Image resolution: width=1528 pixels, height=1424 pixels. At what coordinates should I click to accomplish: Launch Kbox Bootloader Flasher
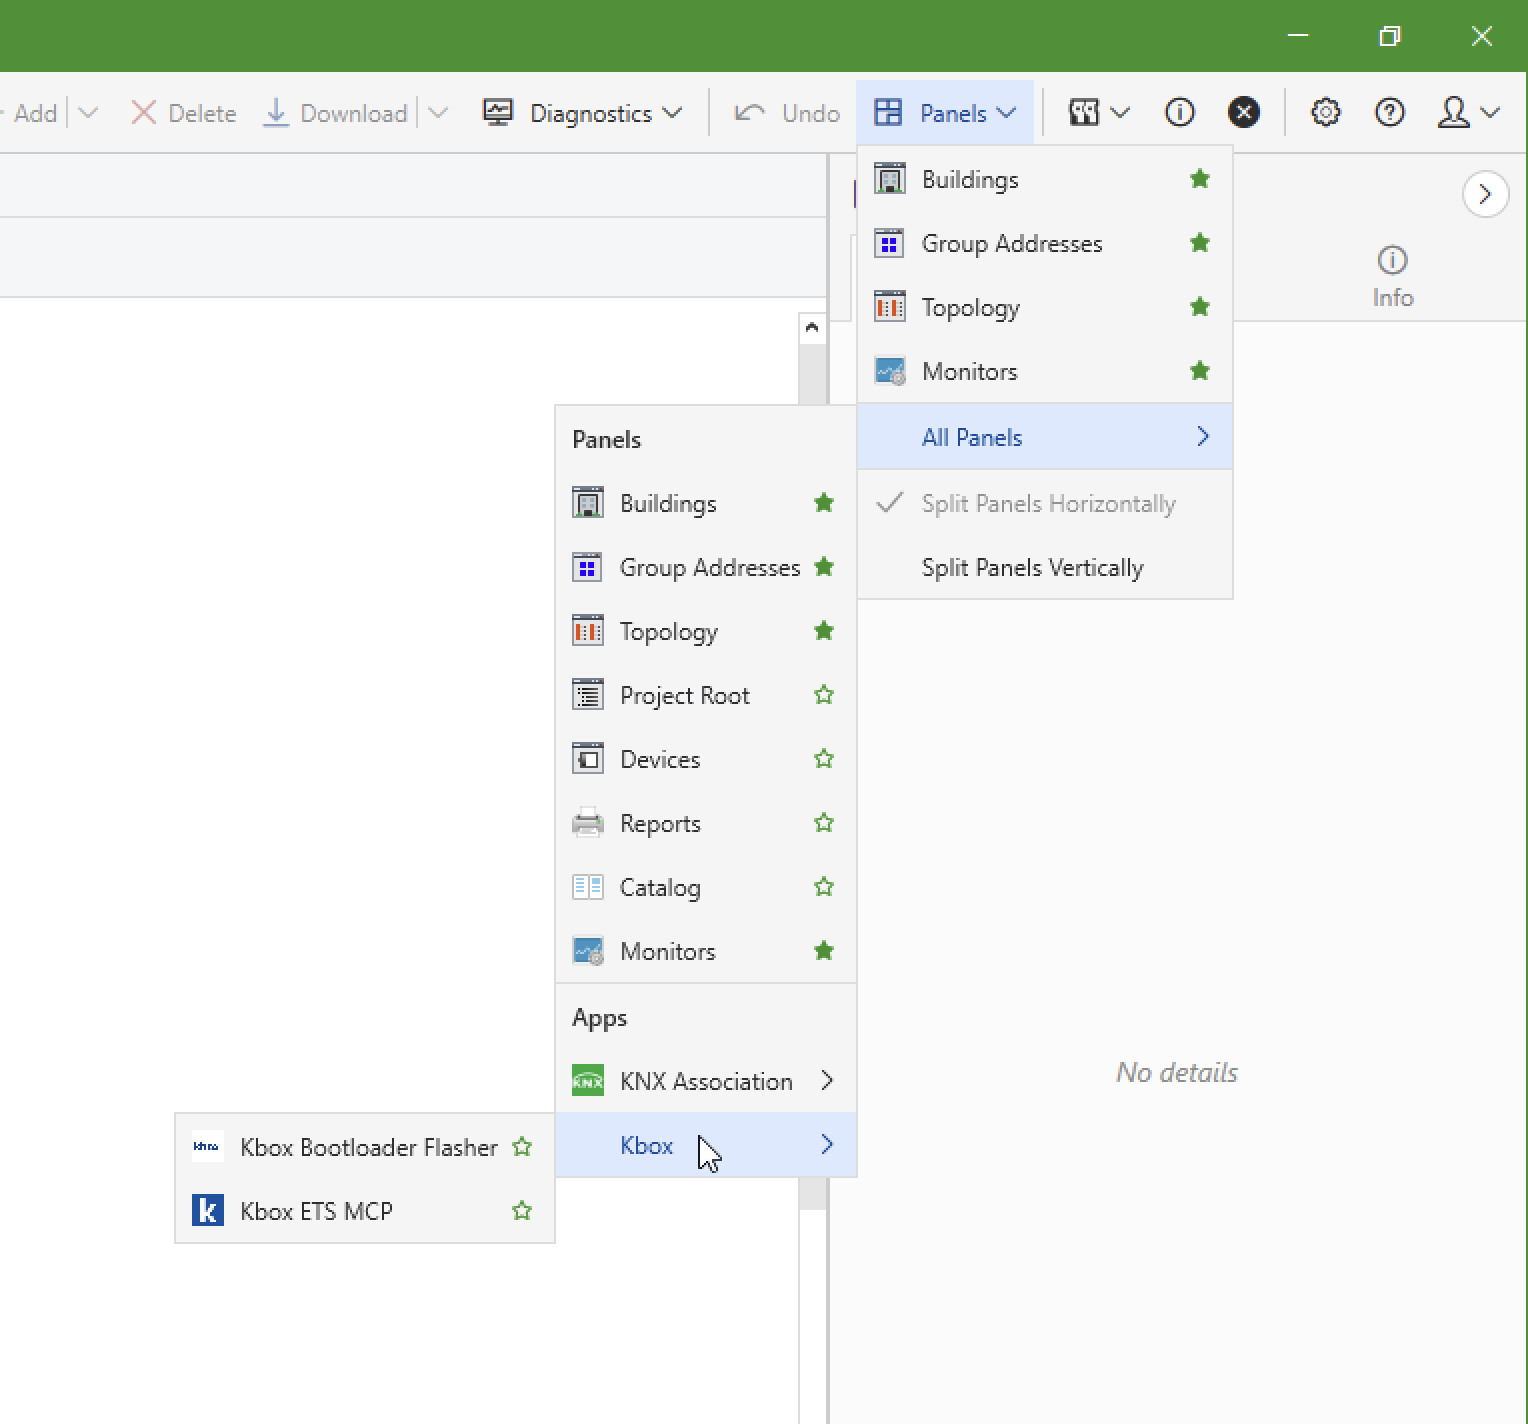click(x=364, y=1147)
